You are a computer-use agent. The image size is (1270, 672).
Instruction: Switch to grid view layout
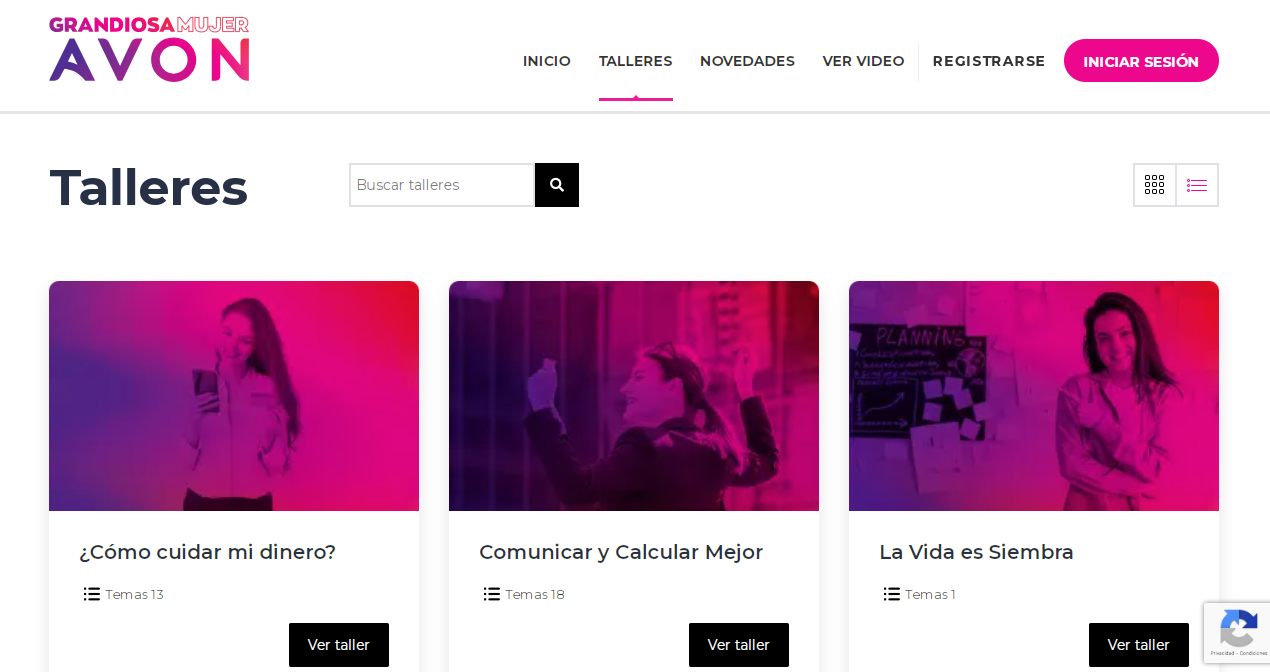point(1154,185)
